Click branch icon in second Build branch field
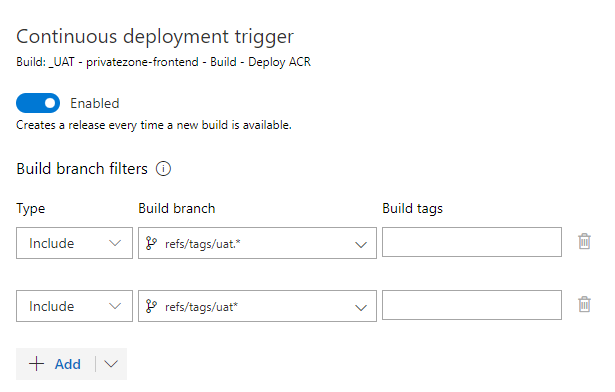 coord(151,306)
